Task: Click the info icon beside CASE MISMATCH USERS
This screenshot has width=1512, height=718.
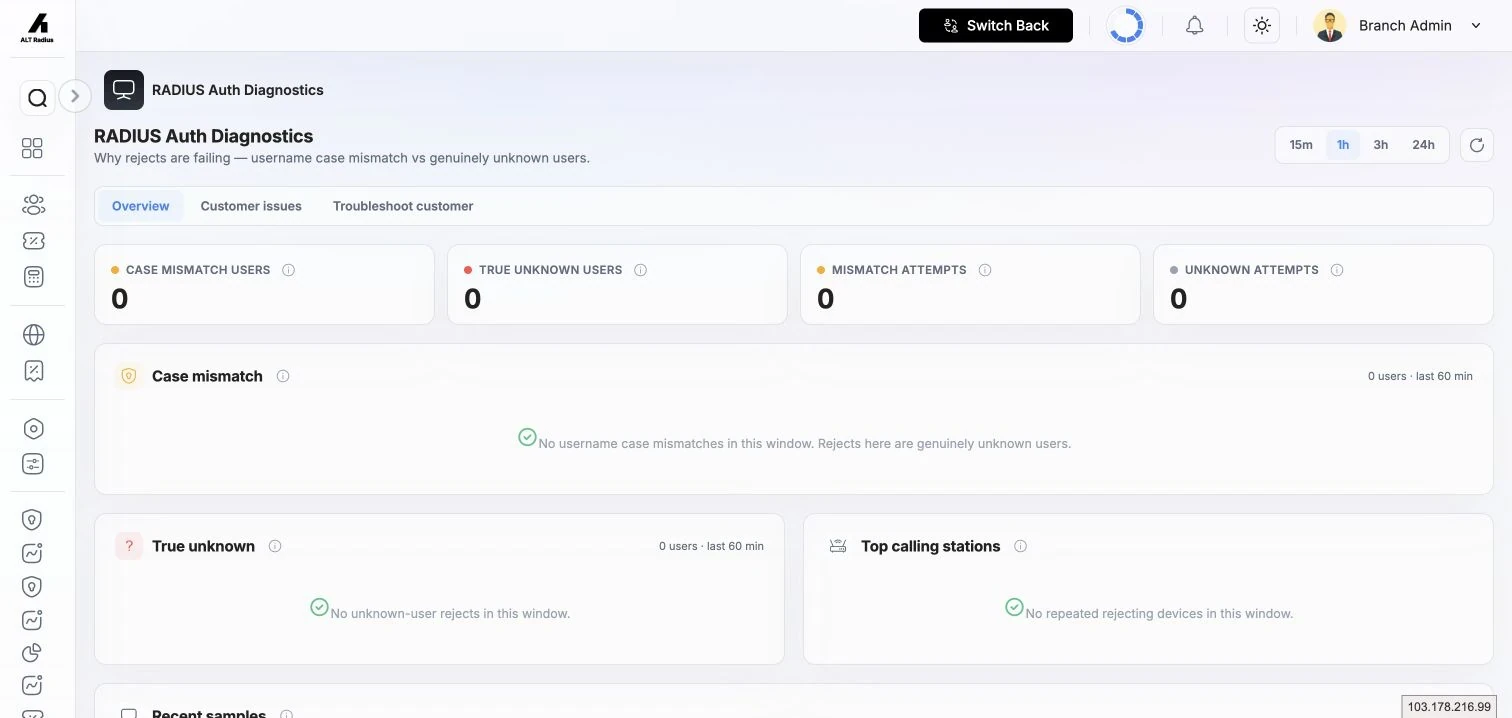Action: (289, 270)
